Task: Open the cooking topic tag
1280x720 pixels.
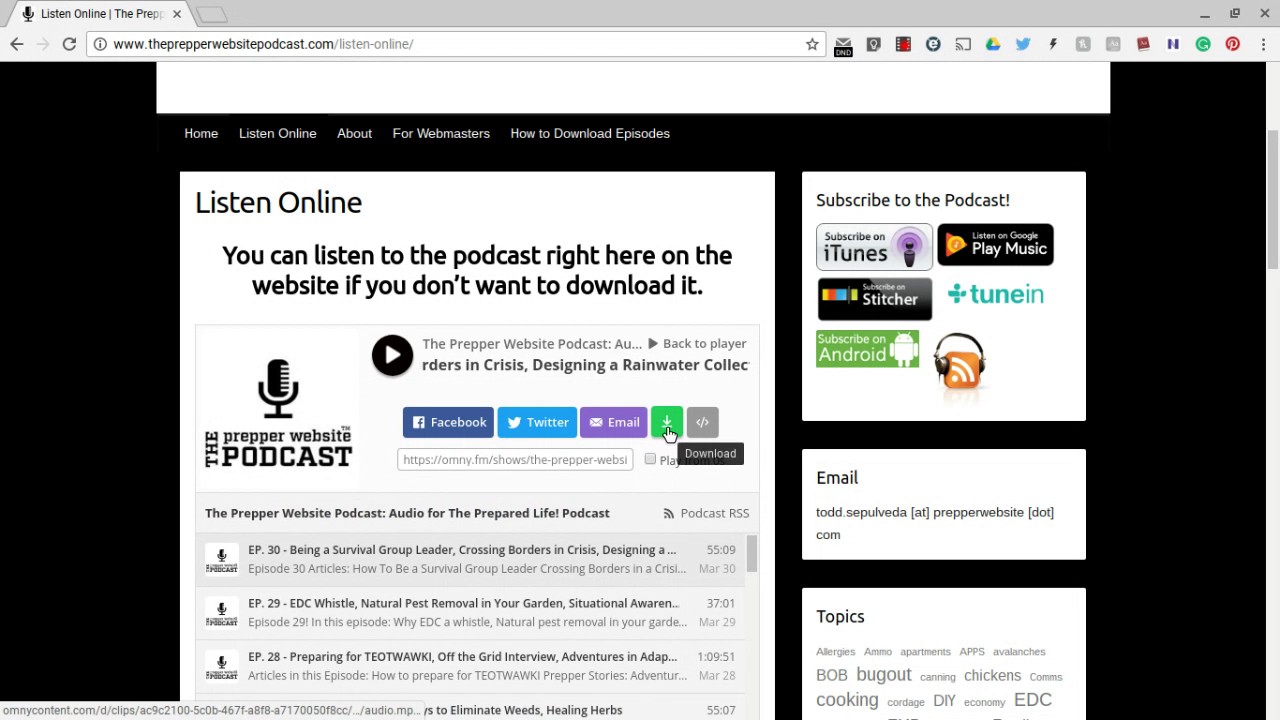Action: point(847,700)
